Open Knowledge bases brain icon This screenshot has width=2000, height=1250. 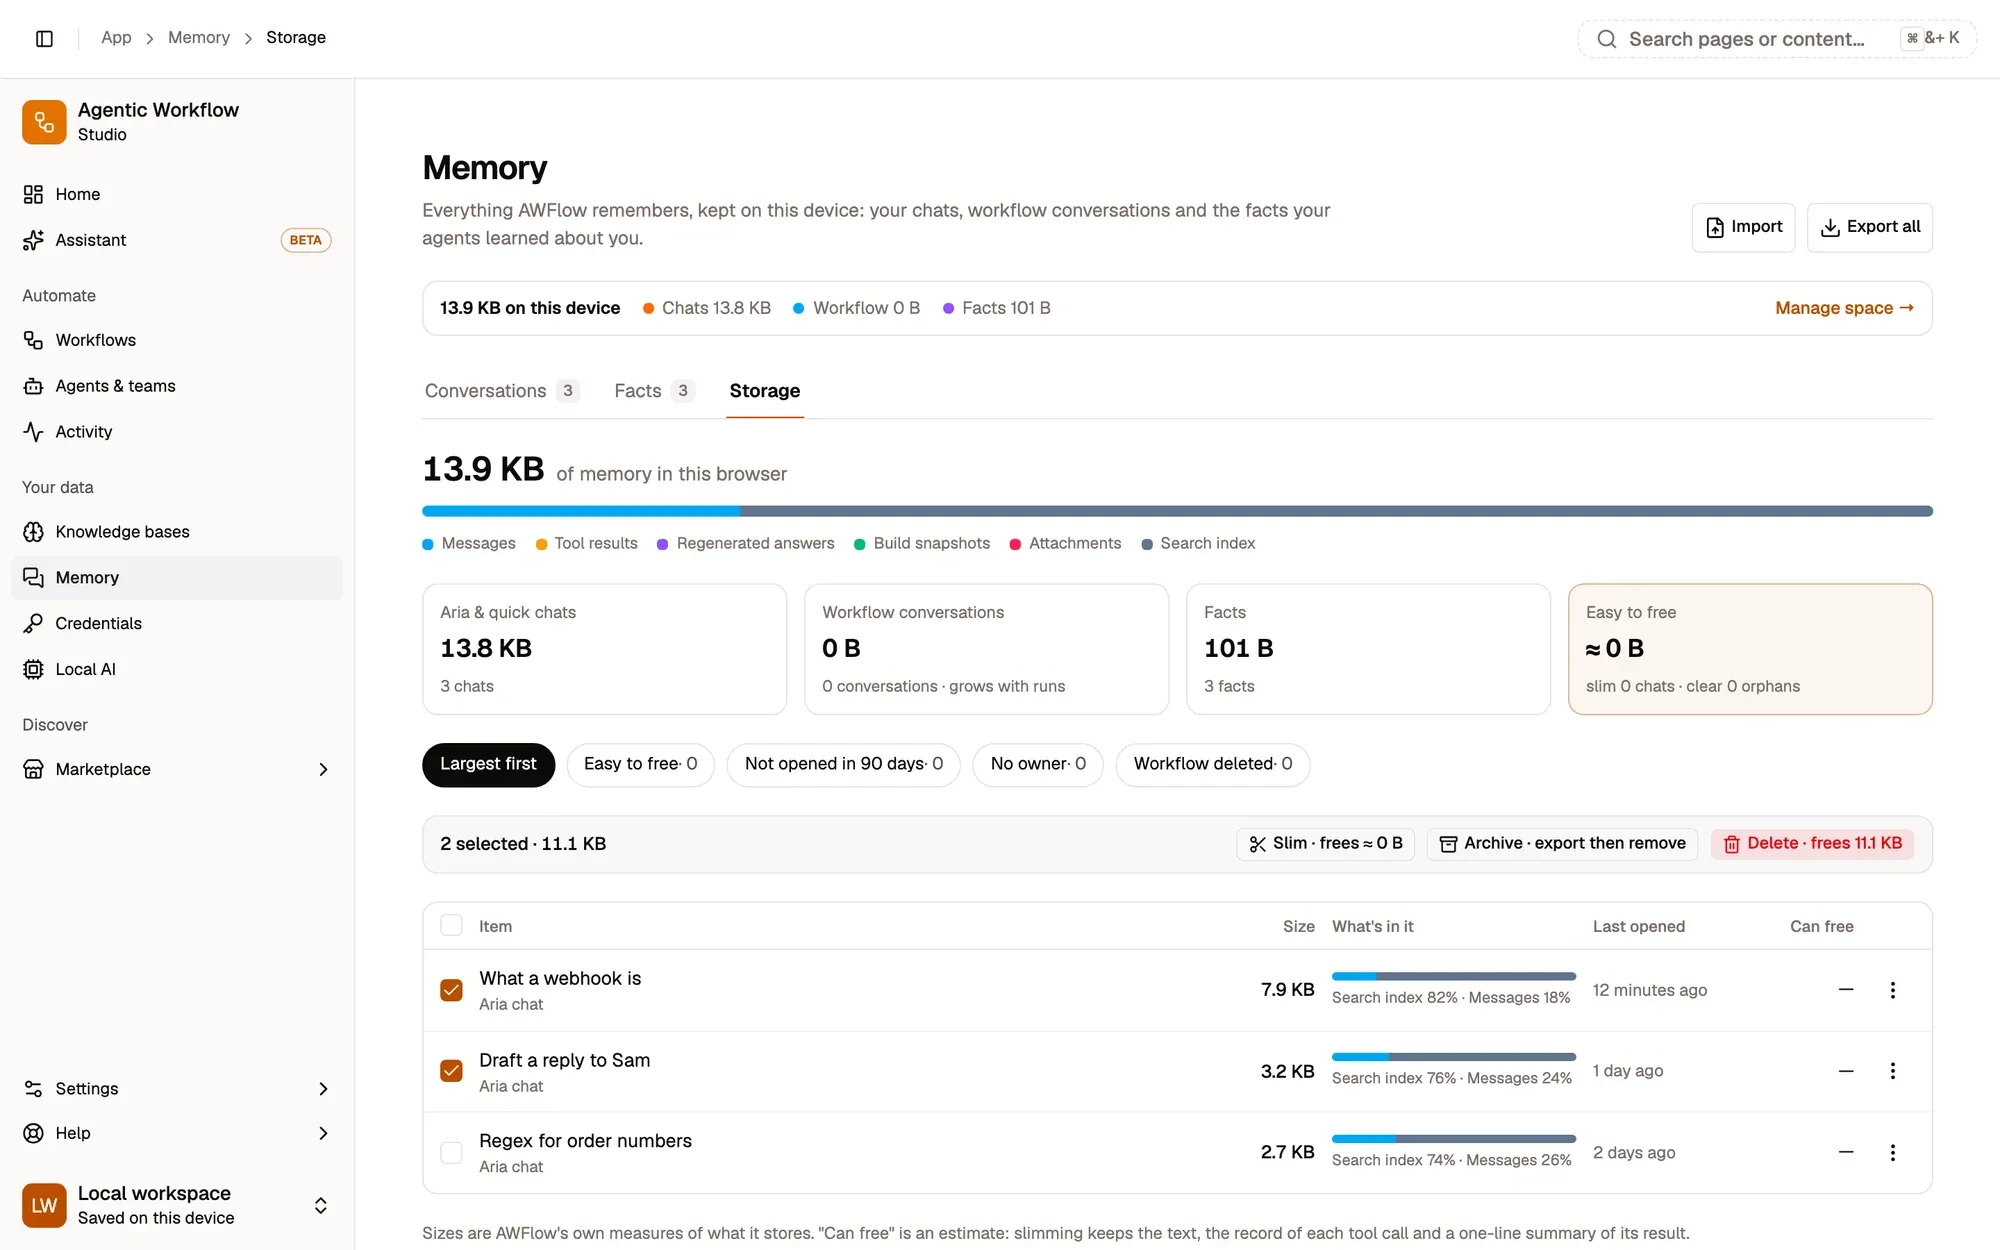click(x=33, y=532)
